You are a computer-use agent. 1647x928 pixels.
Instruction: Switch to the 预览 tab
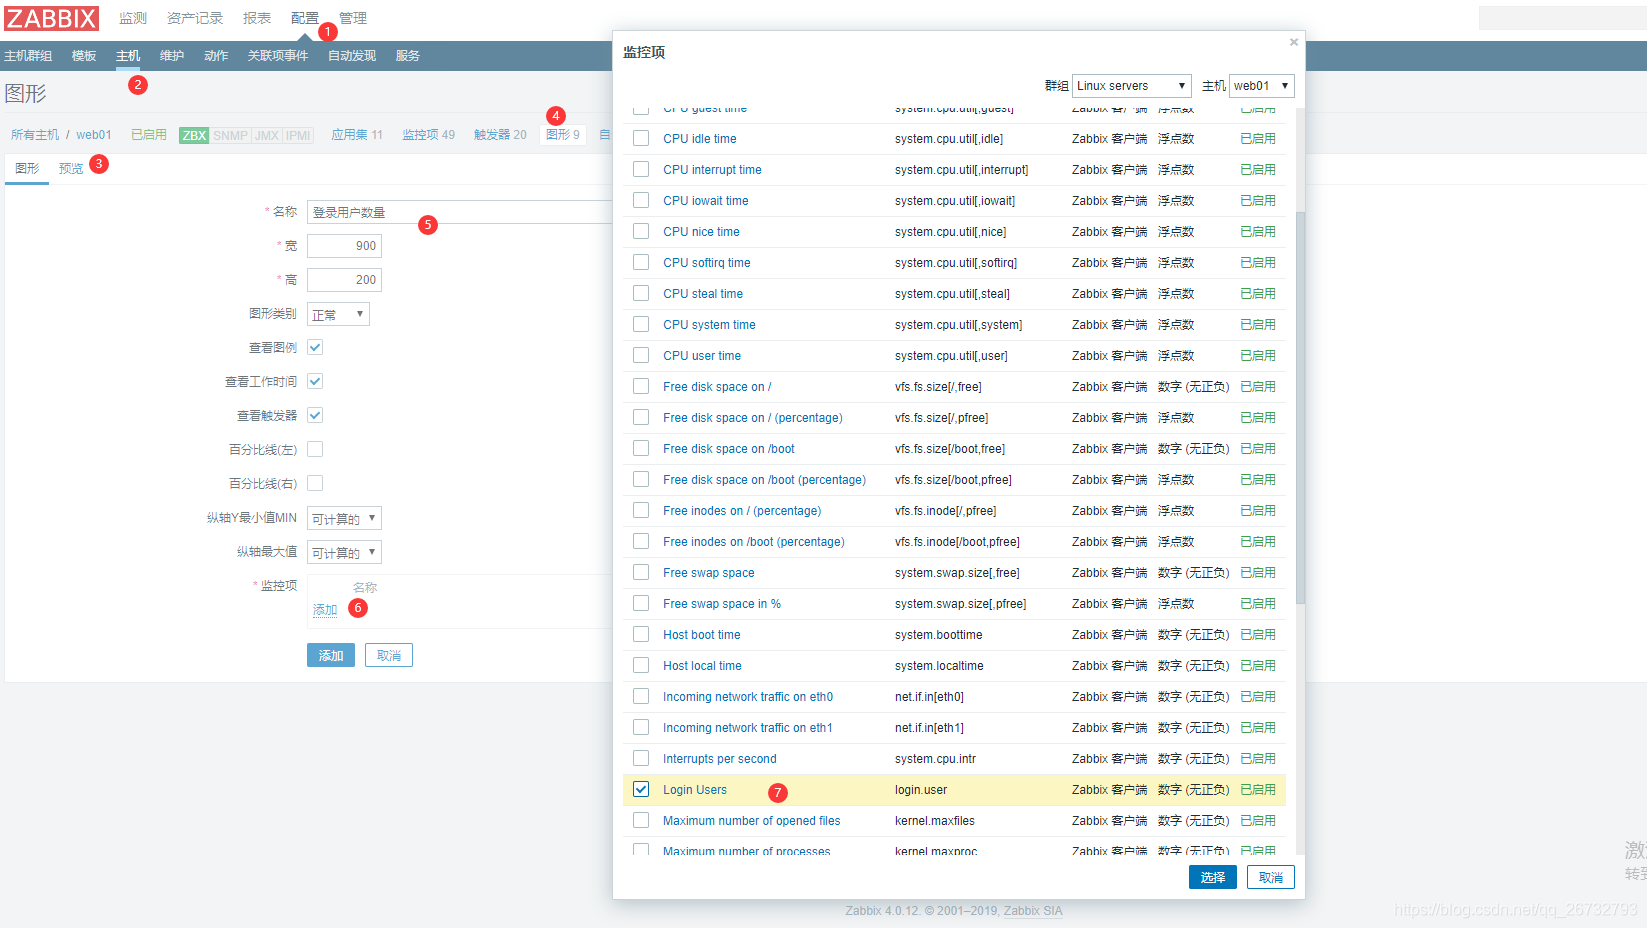click(x=71, y=169)
